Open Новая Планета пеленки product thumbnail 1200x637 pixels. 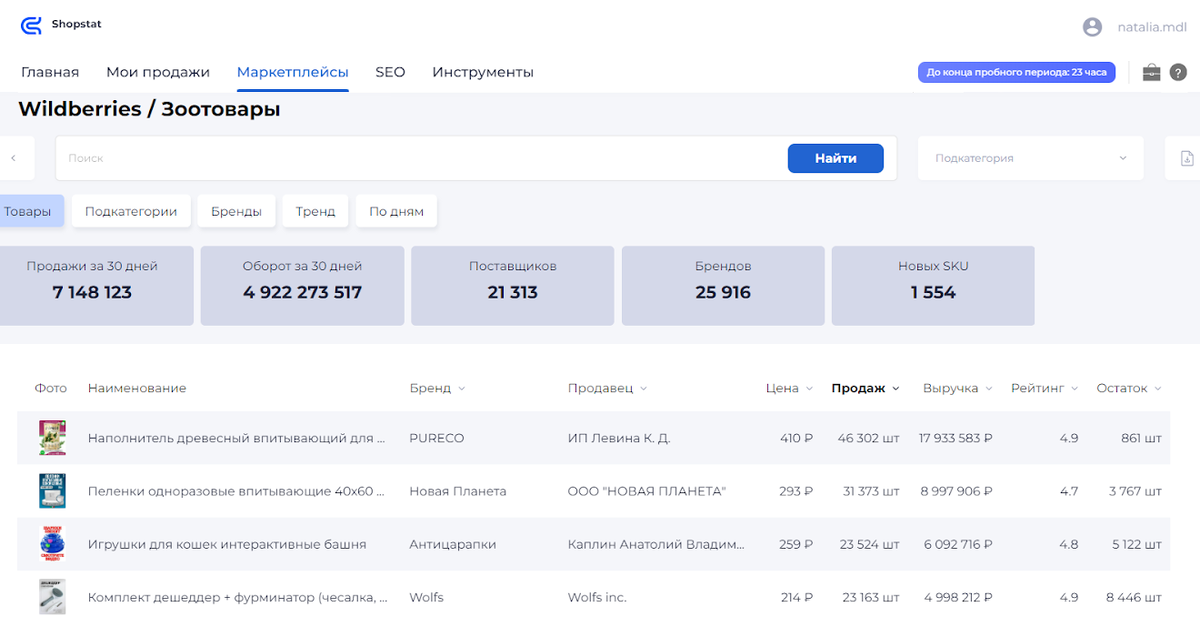tap(52, 491)
